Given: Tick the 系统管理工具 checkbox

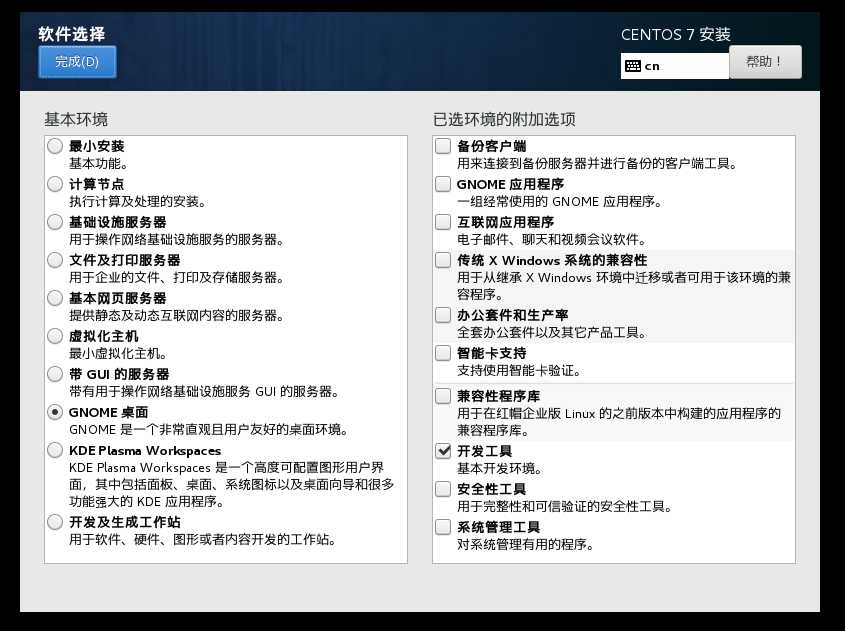Looking at the screenshot, I should pyautogui.click(x=443, y=527).
